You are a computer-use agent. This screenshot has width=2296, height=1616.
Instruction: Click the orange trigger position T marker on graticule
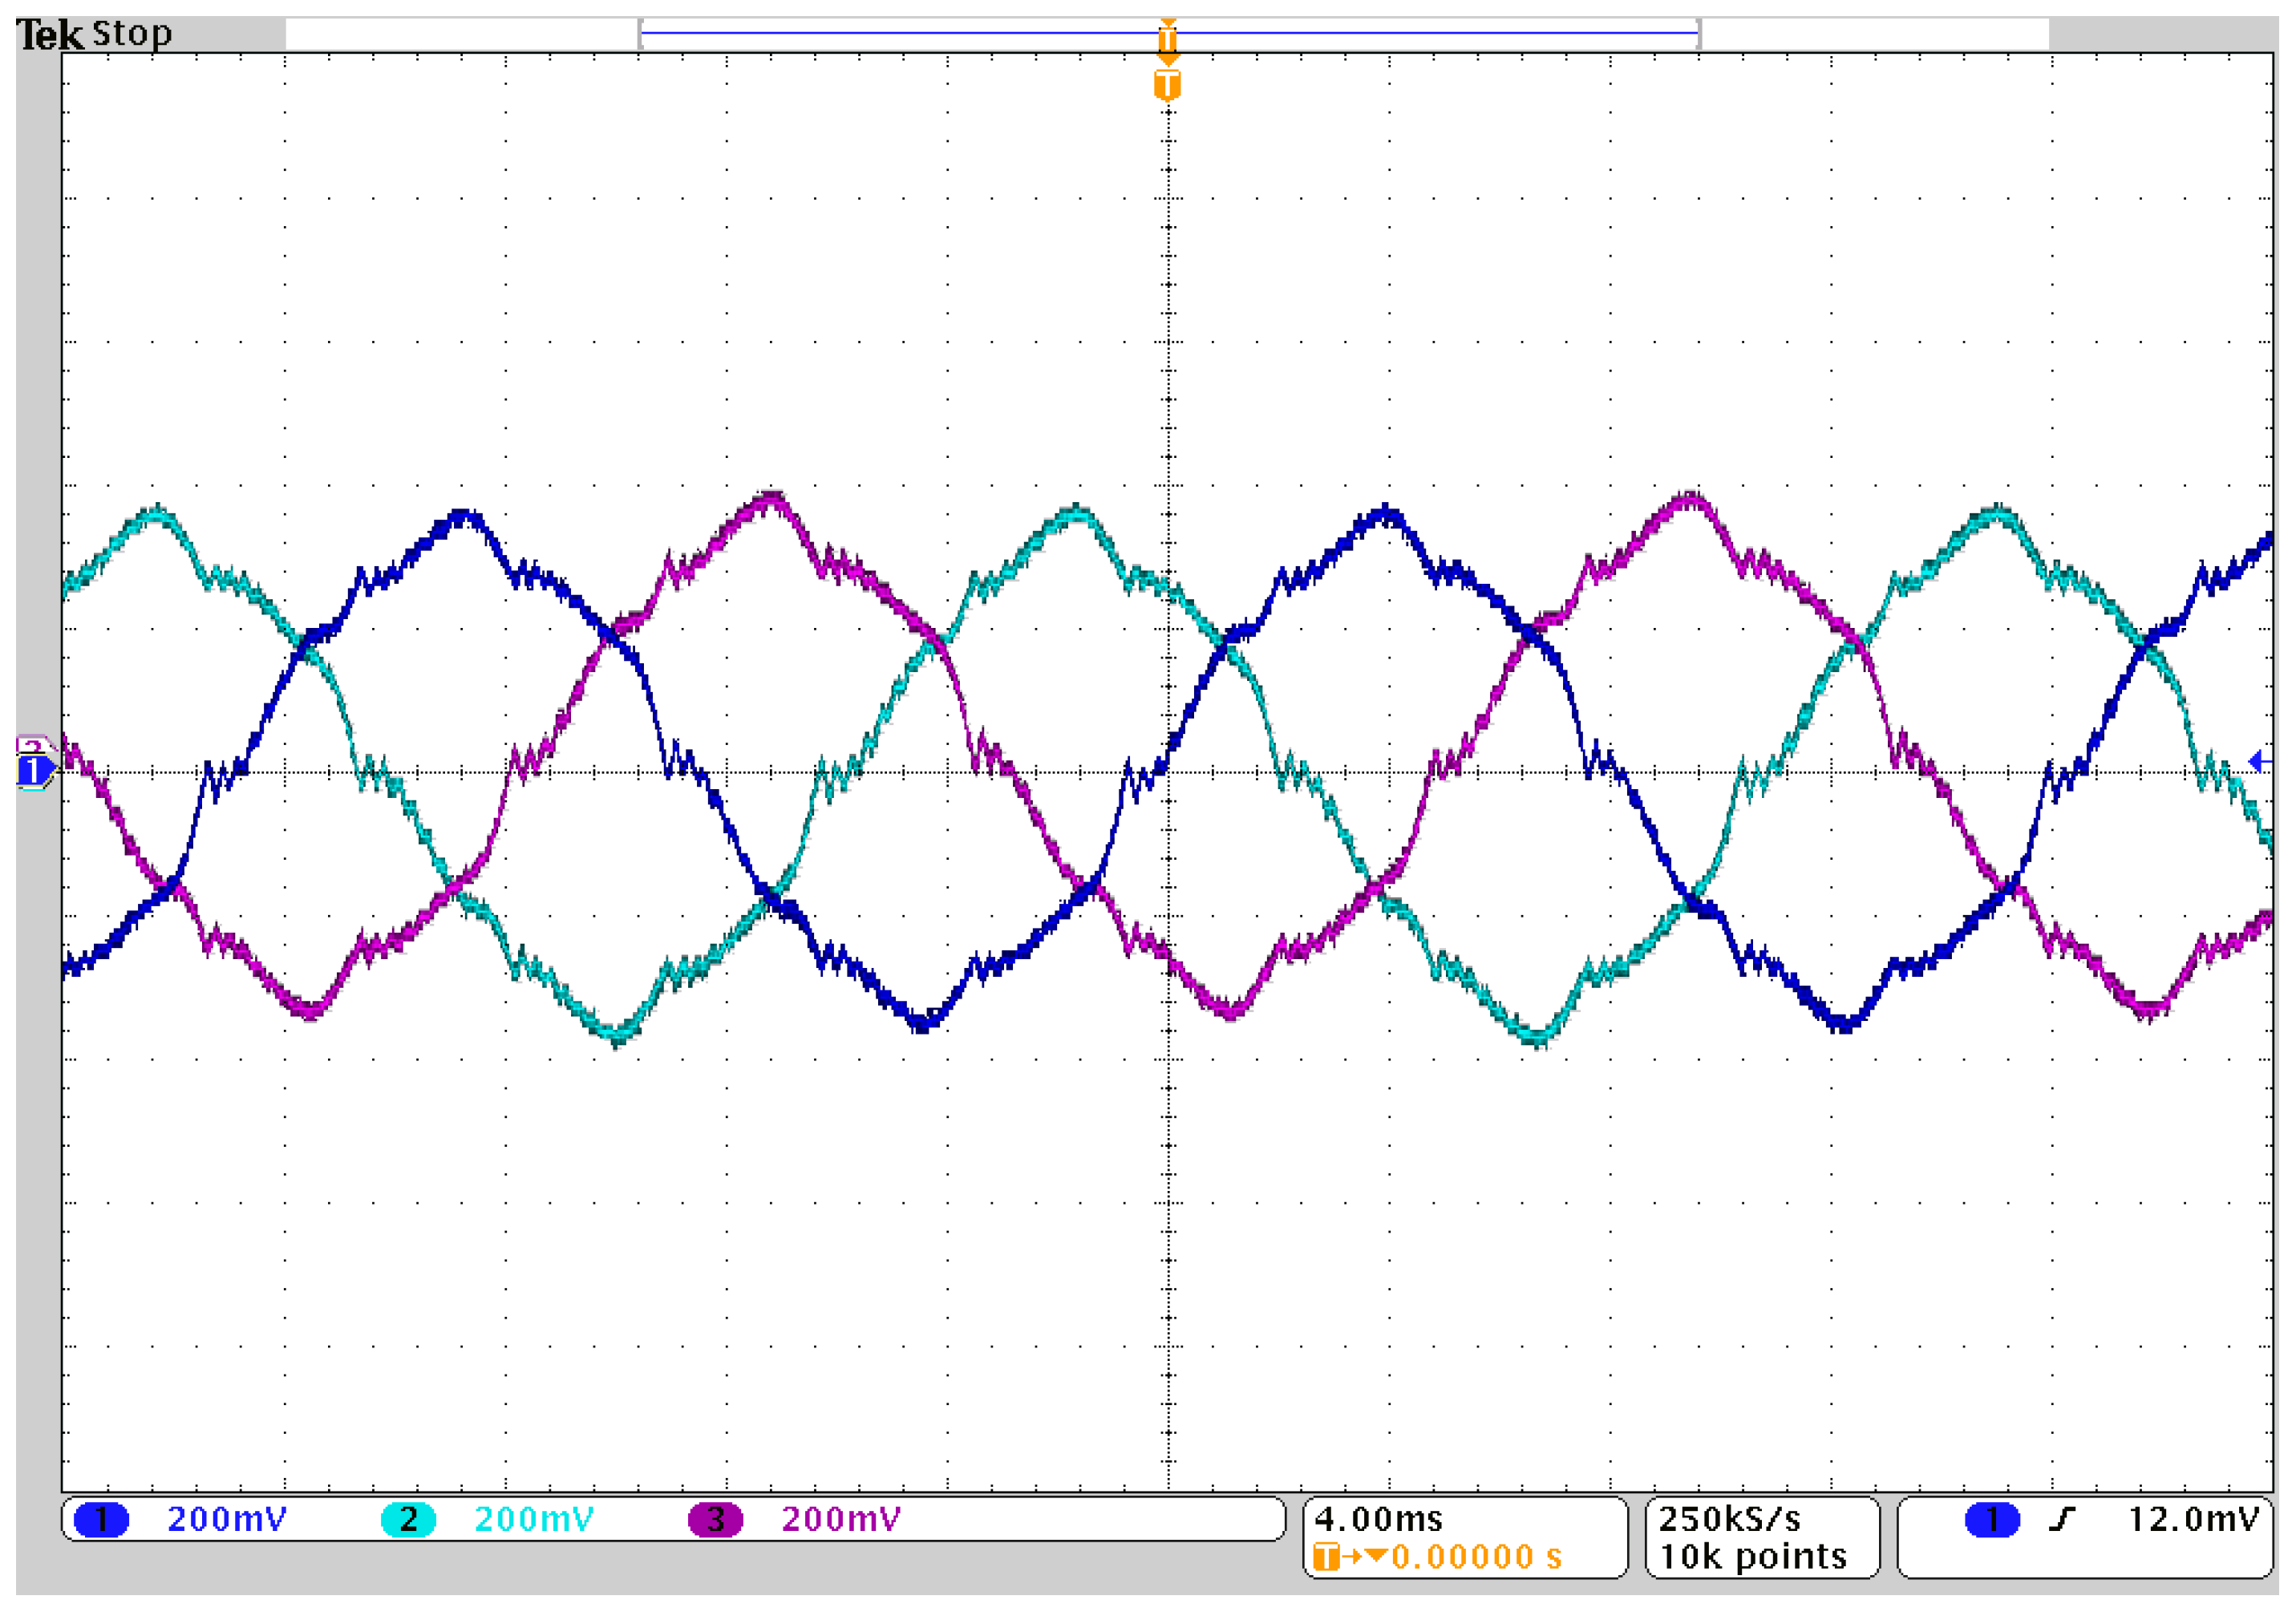tap(1167, 84)
